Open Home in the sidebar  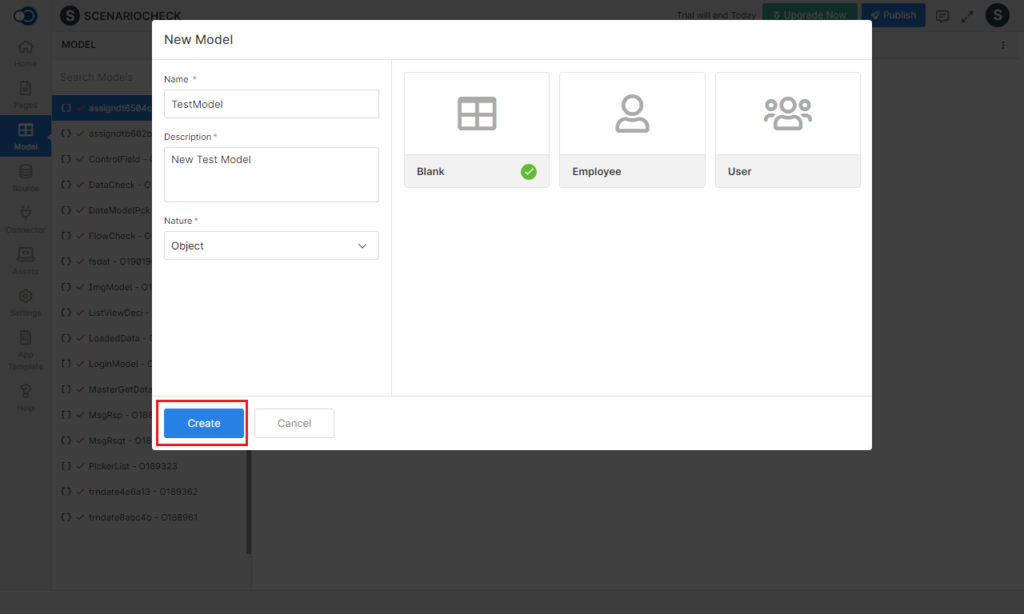point(25,54)
